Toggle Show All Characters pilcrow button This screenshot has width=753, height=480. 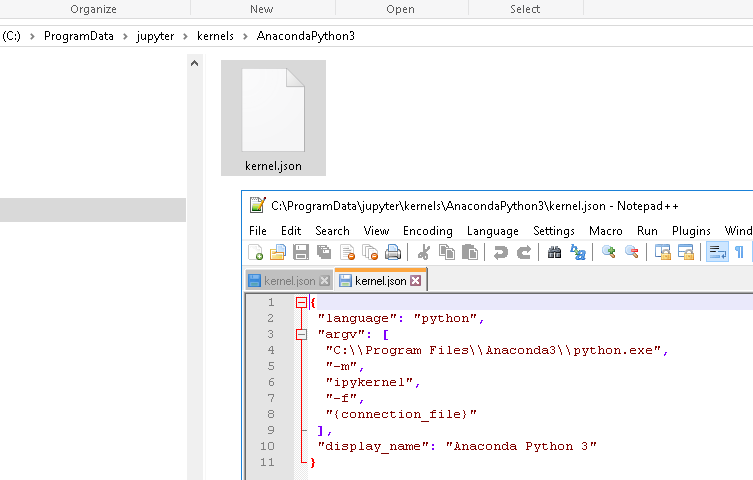click(740, 253)
